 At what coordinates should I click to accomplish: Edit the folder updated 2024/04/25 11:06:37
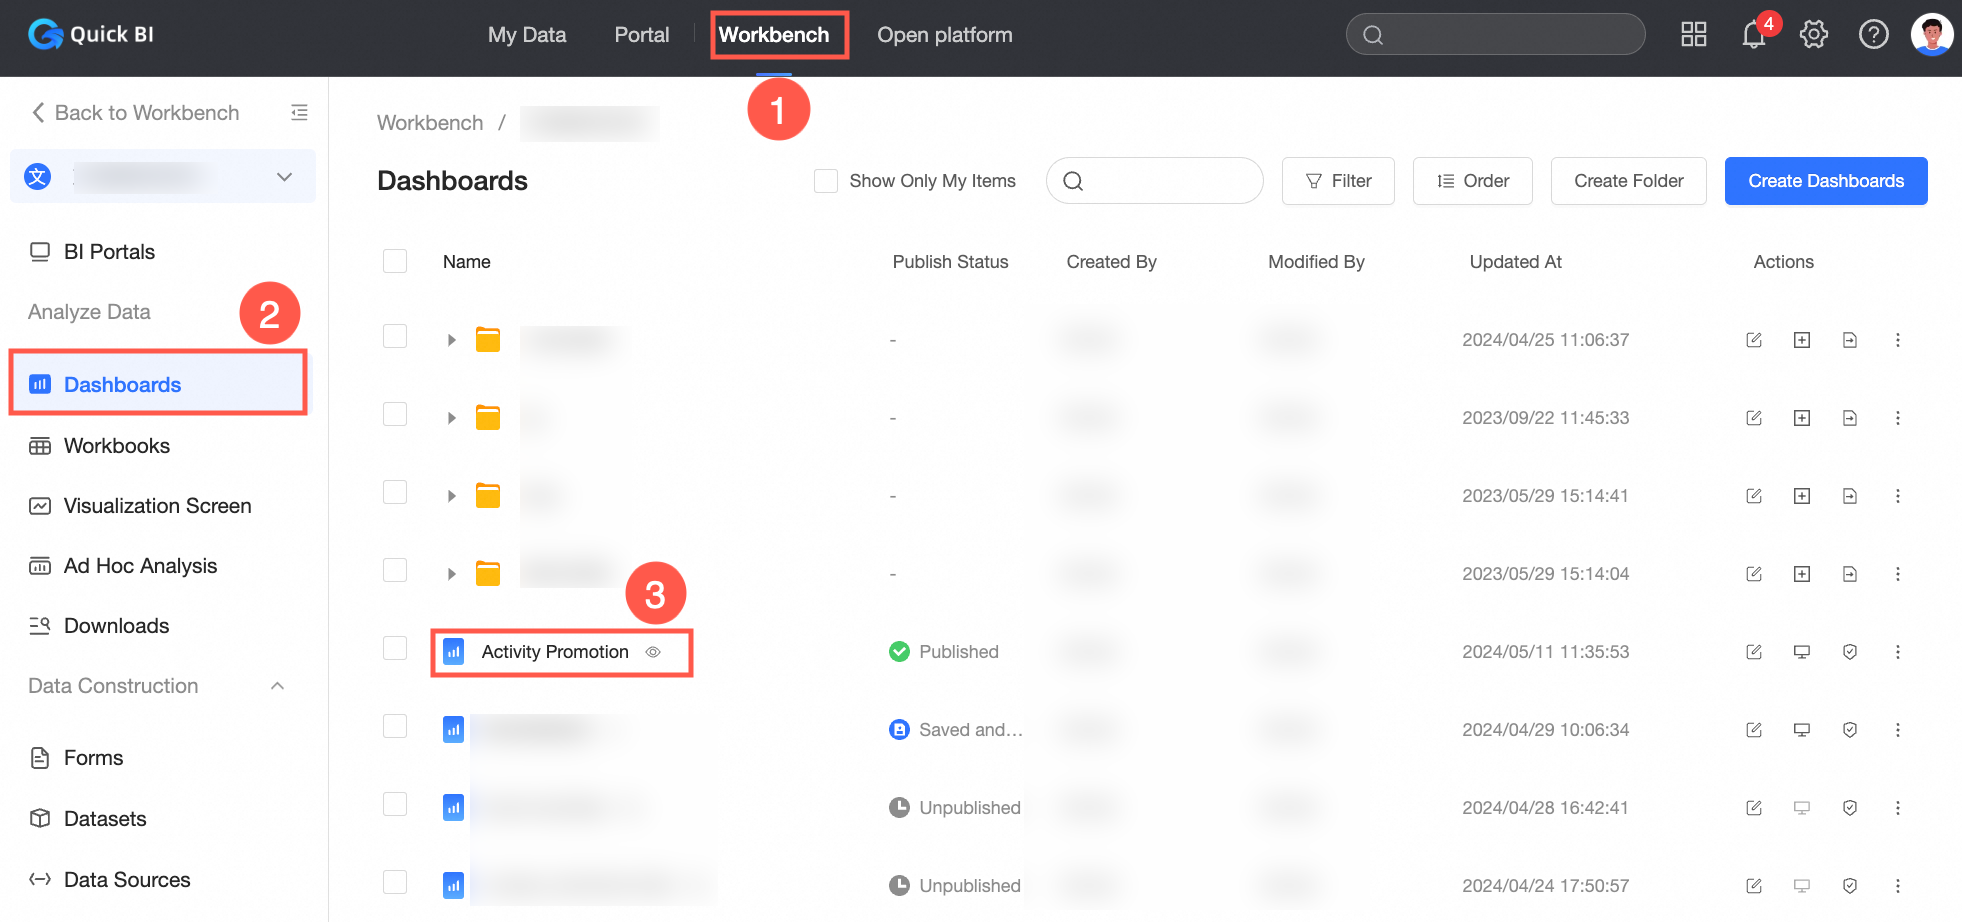(1754, 340)
